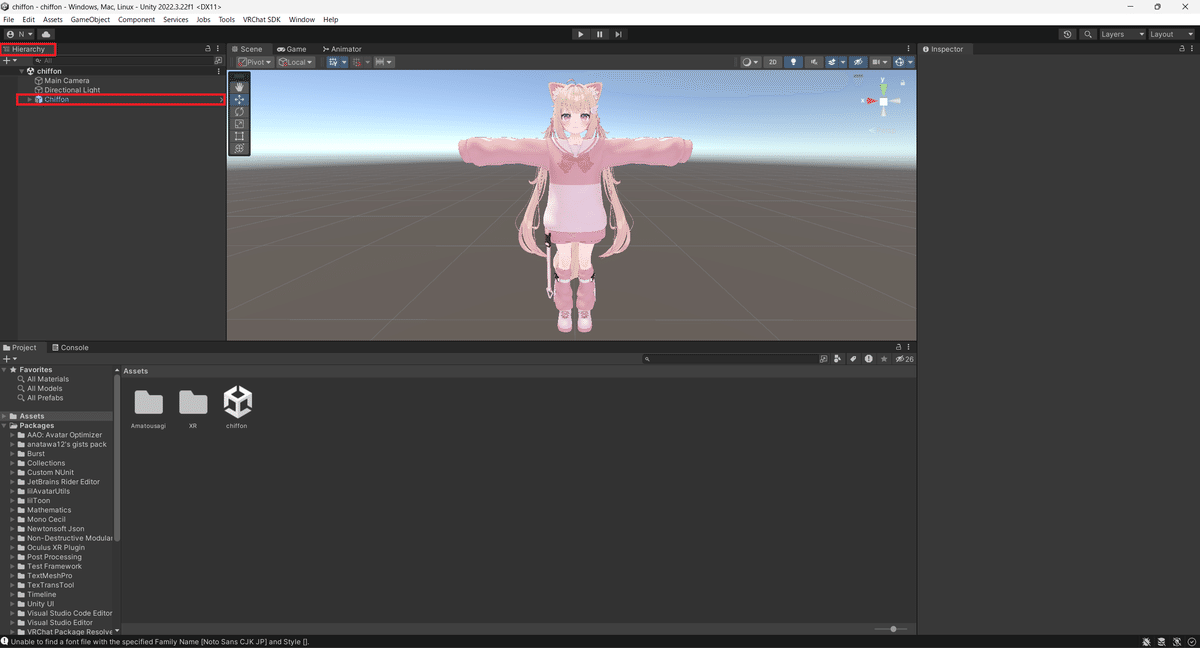
Task: Collapse Favorites in Project panel
Action: pyautogui.click(x=4, y=370)
